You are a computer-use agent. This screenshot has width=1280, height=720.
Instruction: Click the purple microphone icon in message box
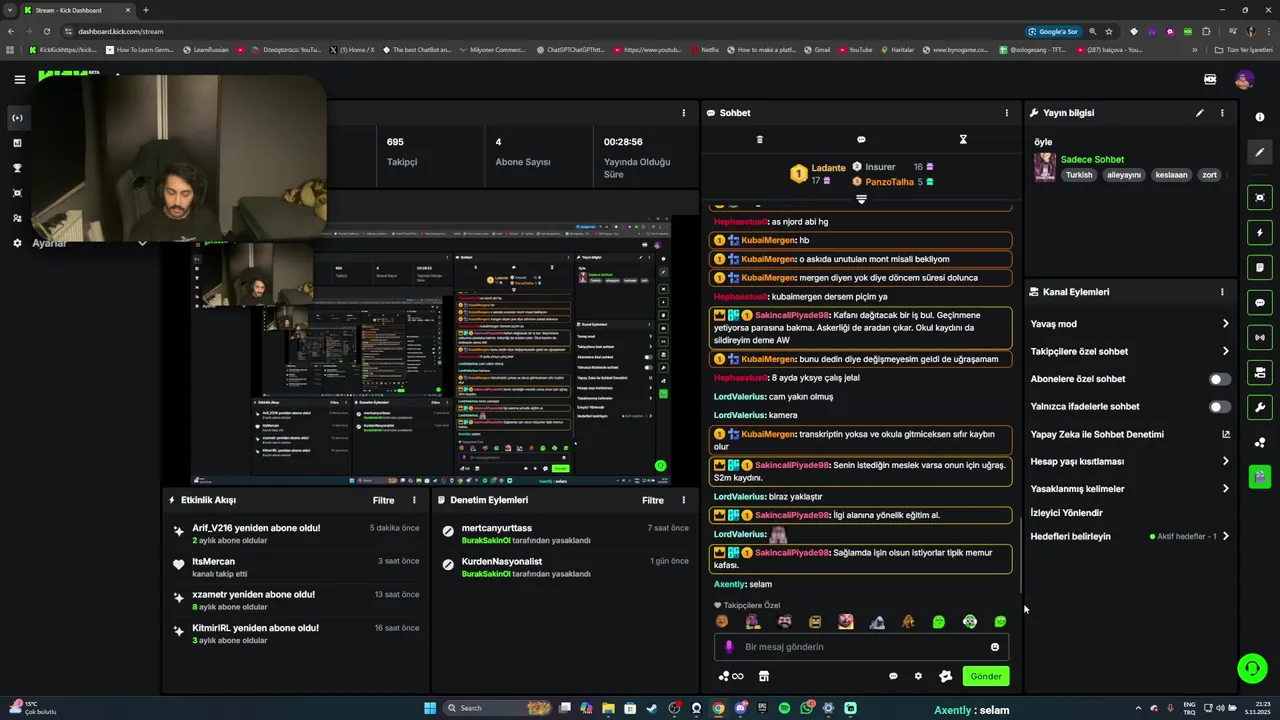[x=728, y=647]
